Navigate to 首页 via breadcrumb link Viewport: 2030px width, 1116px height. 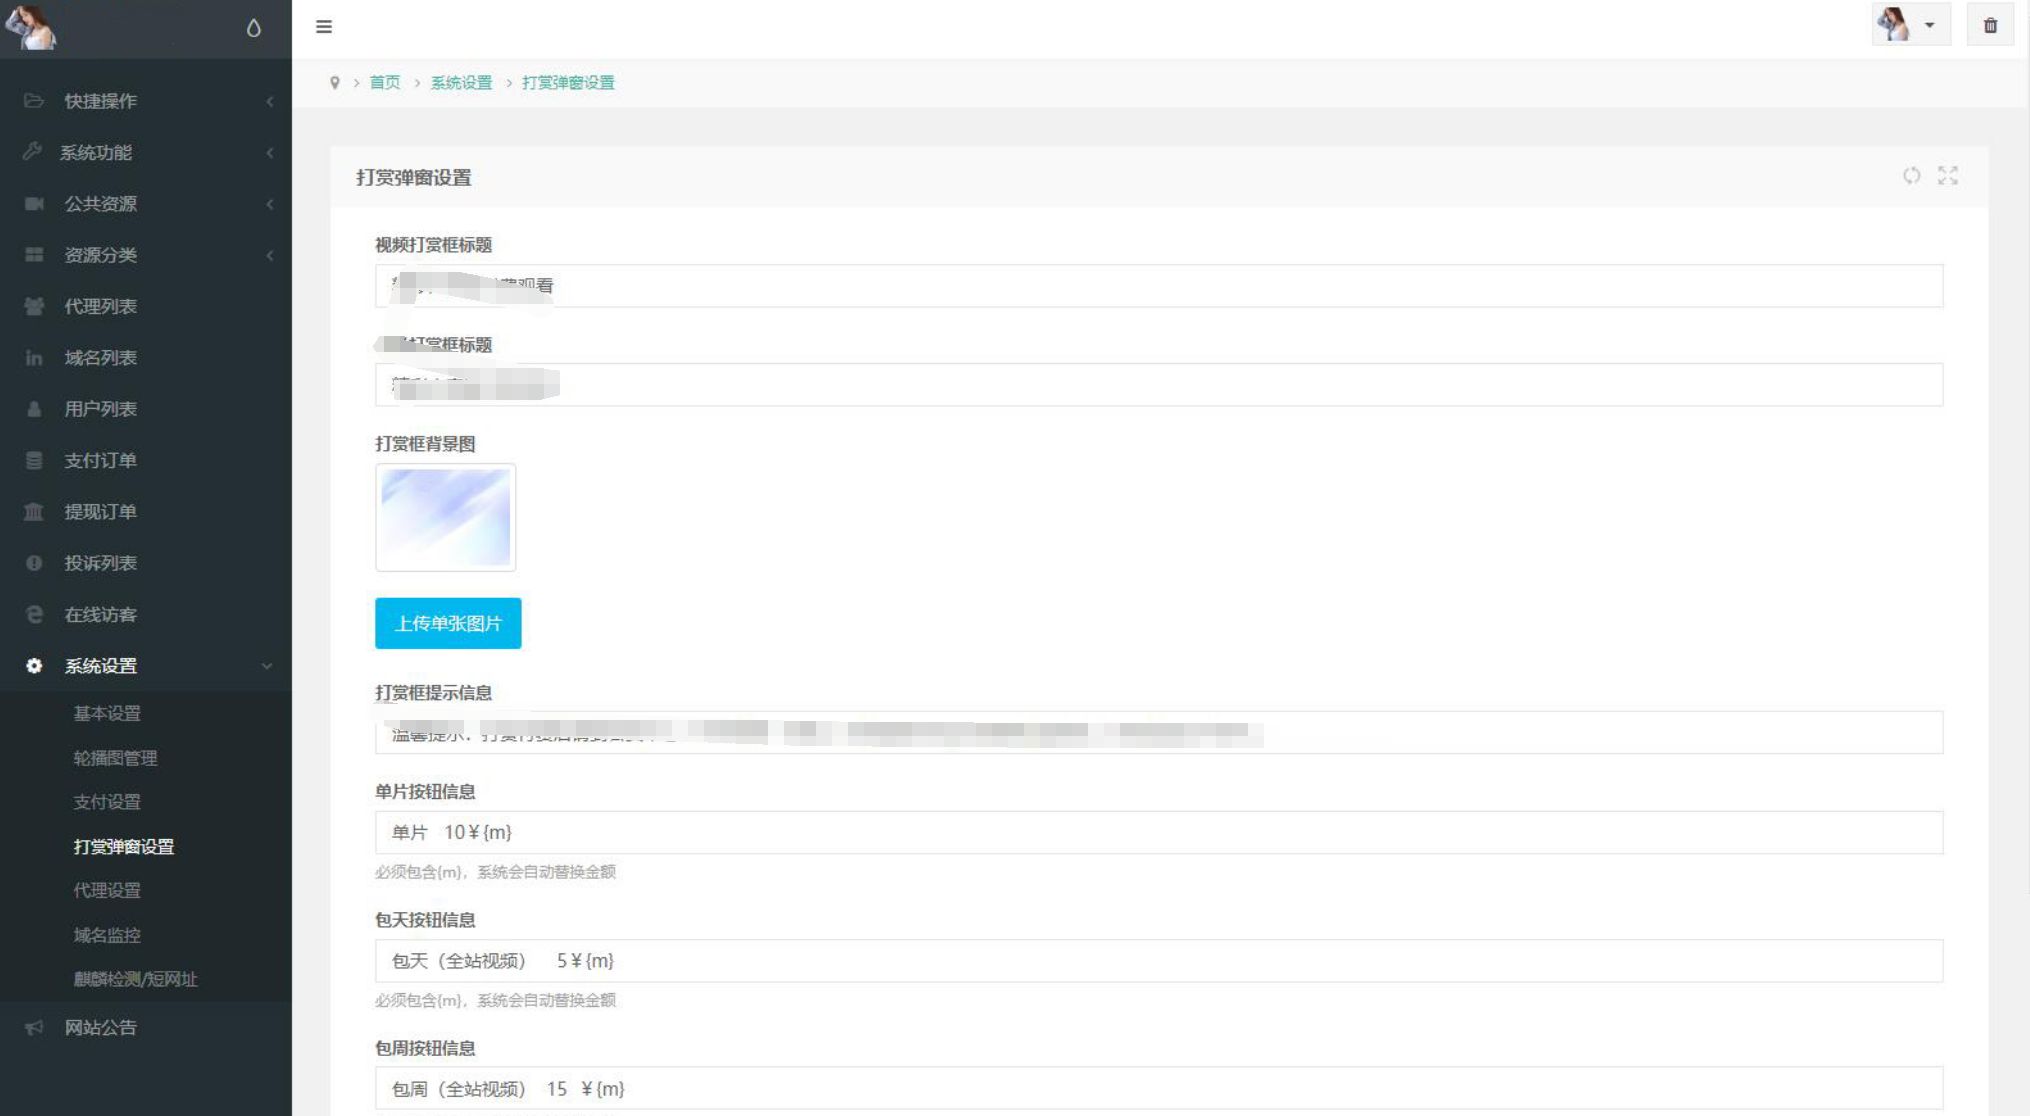[x=383, y=82]
